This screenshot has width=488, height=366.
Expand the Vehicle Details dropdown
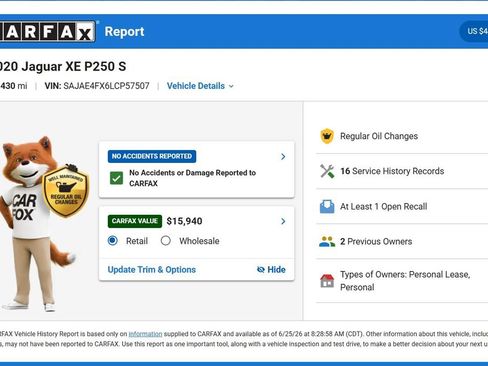click(x=200, y=86)
